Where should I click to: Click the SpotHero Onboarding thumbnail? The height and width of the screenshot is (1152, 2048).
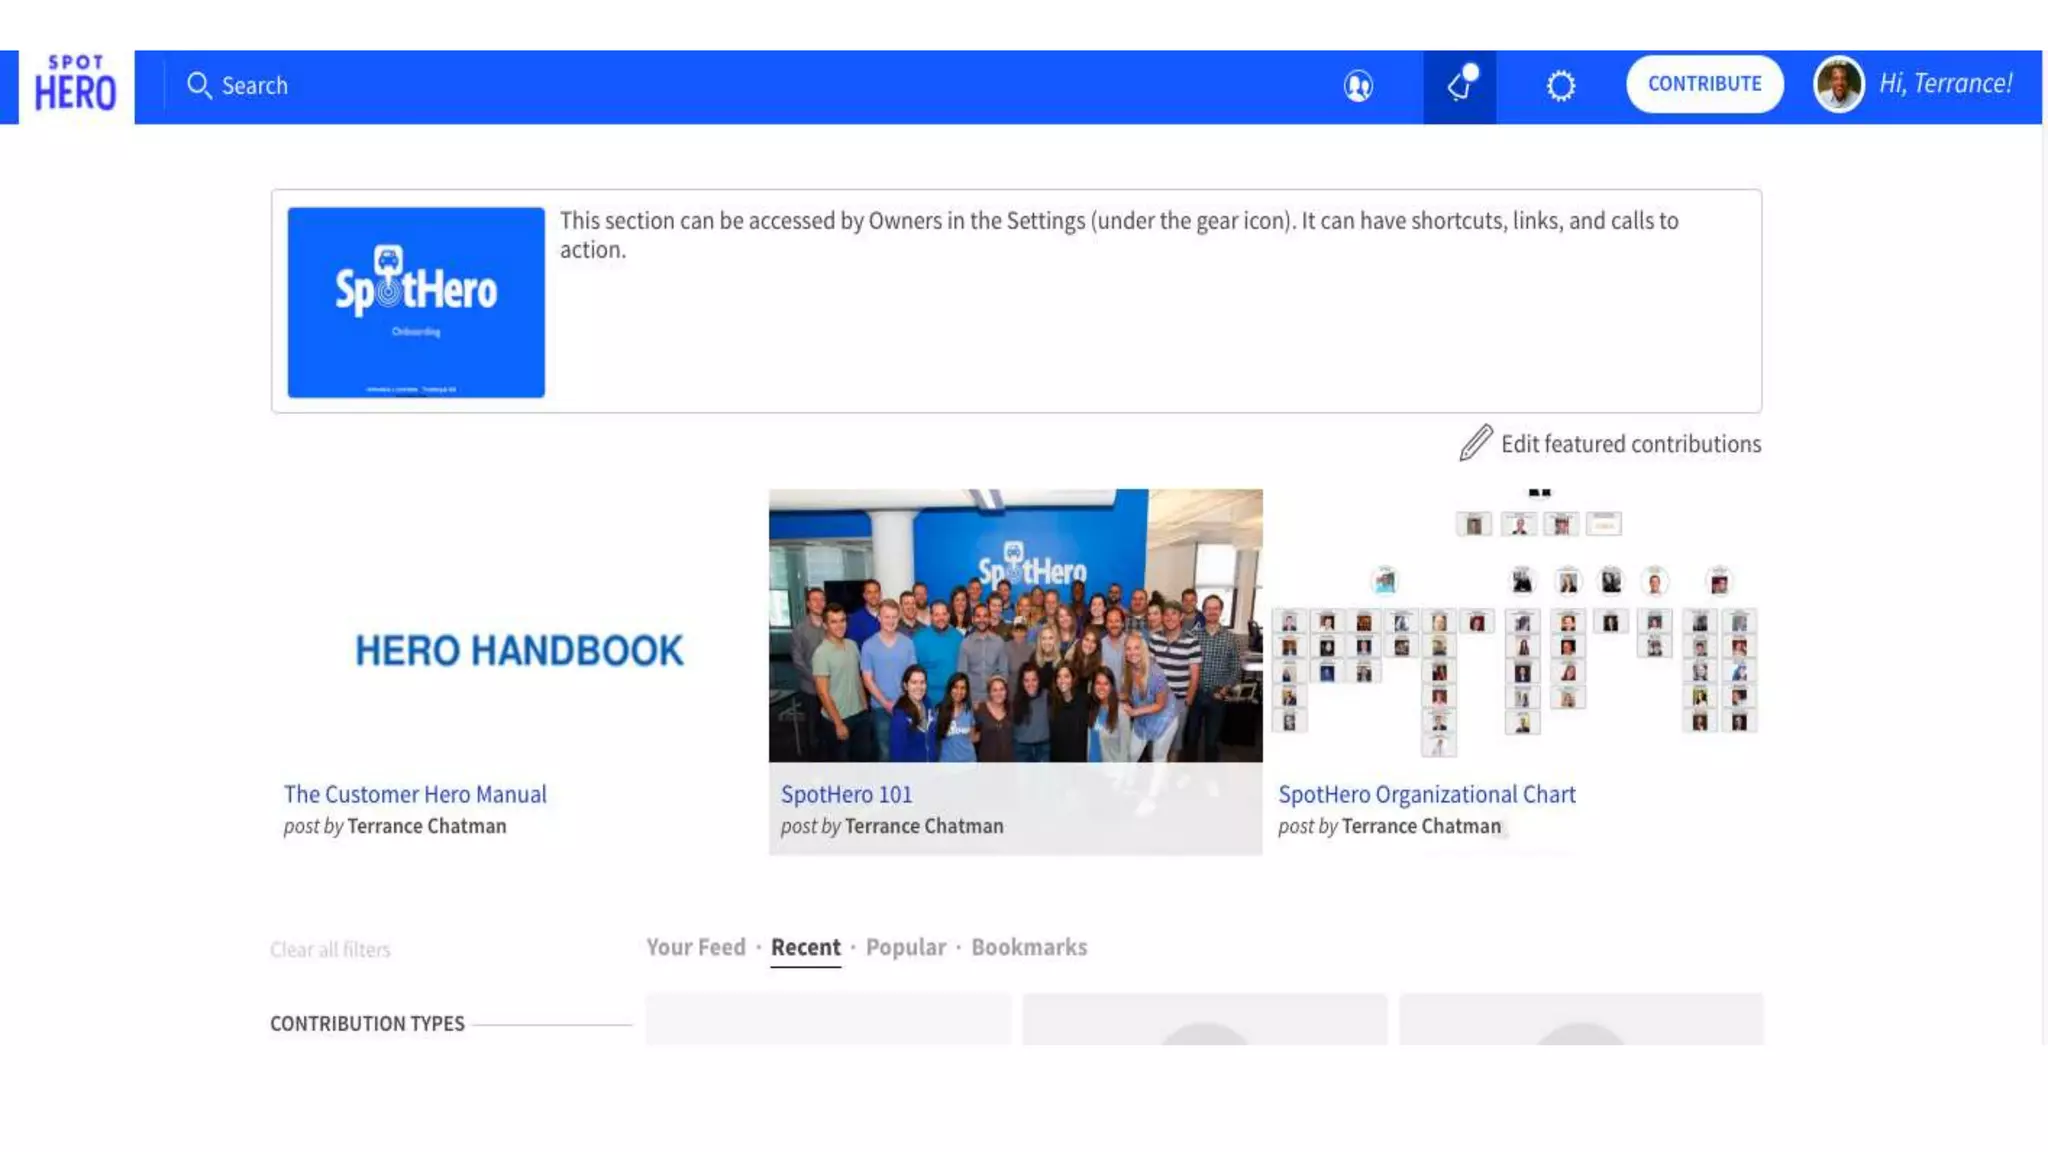coord(416,302)
